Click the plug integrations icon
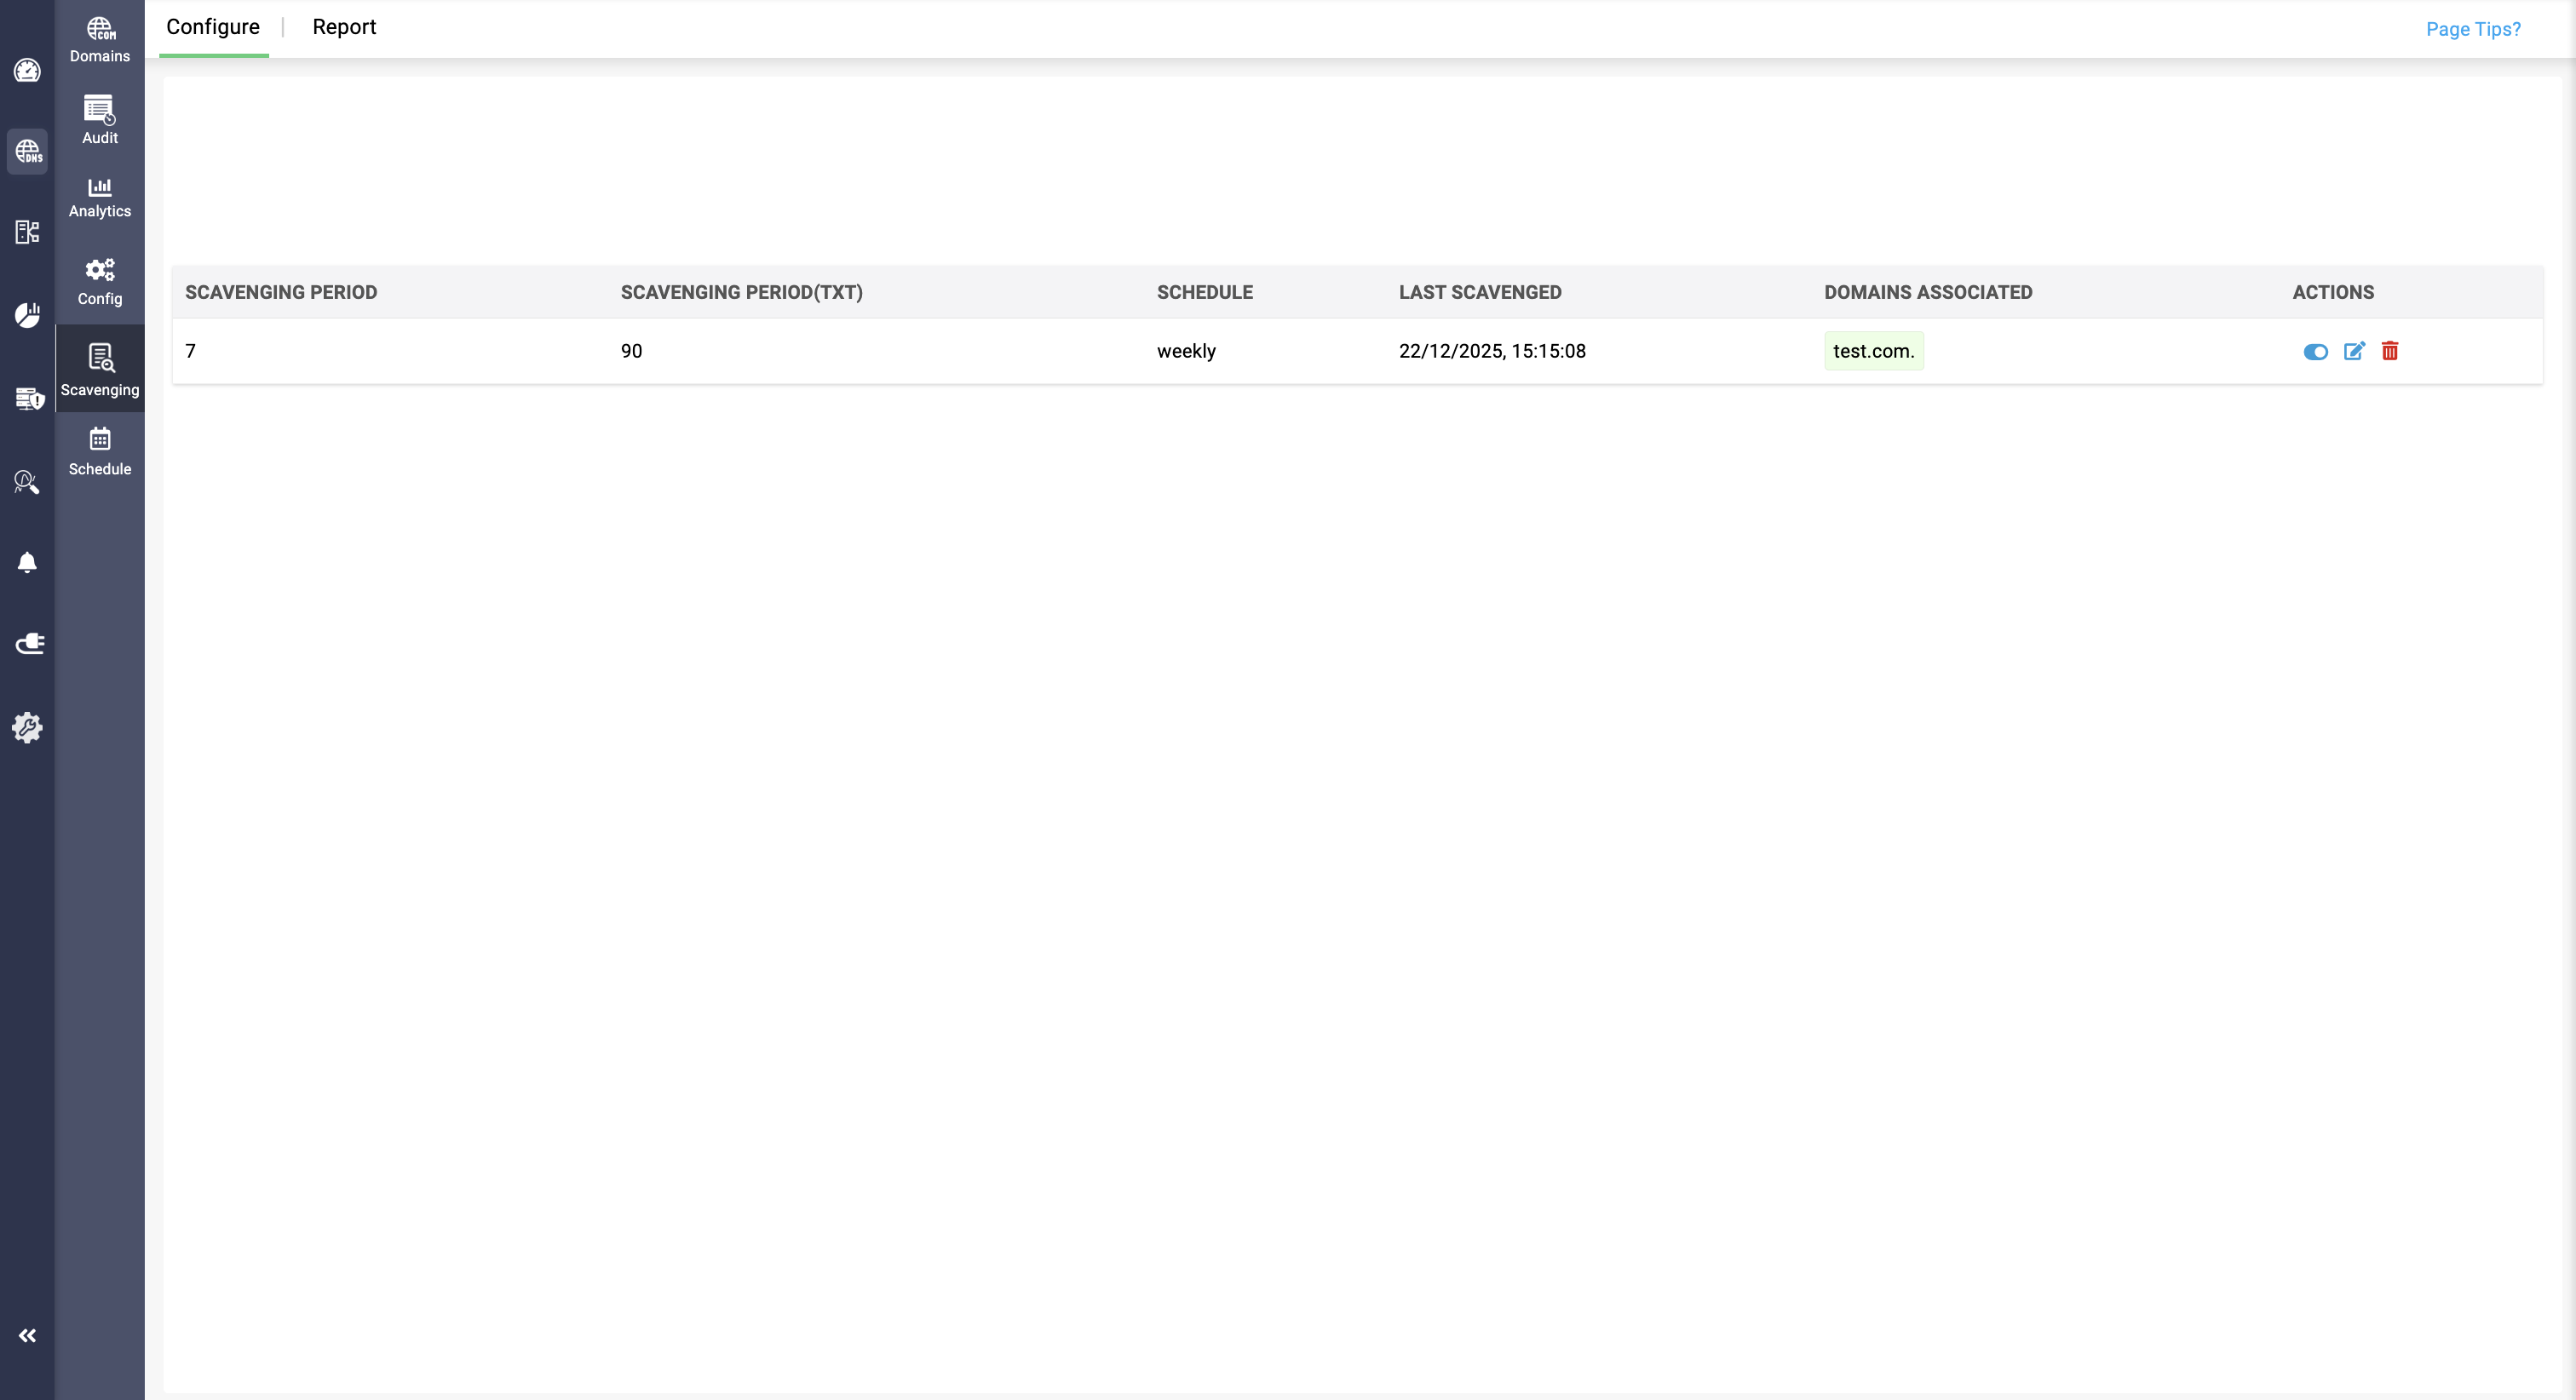The image size is (2576, 1400). (x=29, y=644)
